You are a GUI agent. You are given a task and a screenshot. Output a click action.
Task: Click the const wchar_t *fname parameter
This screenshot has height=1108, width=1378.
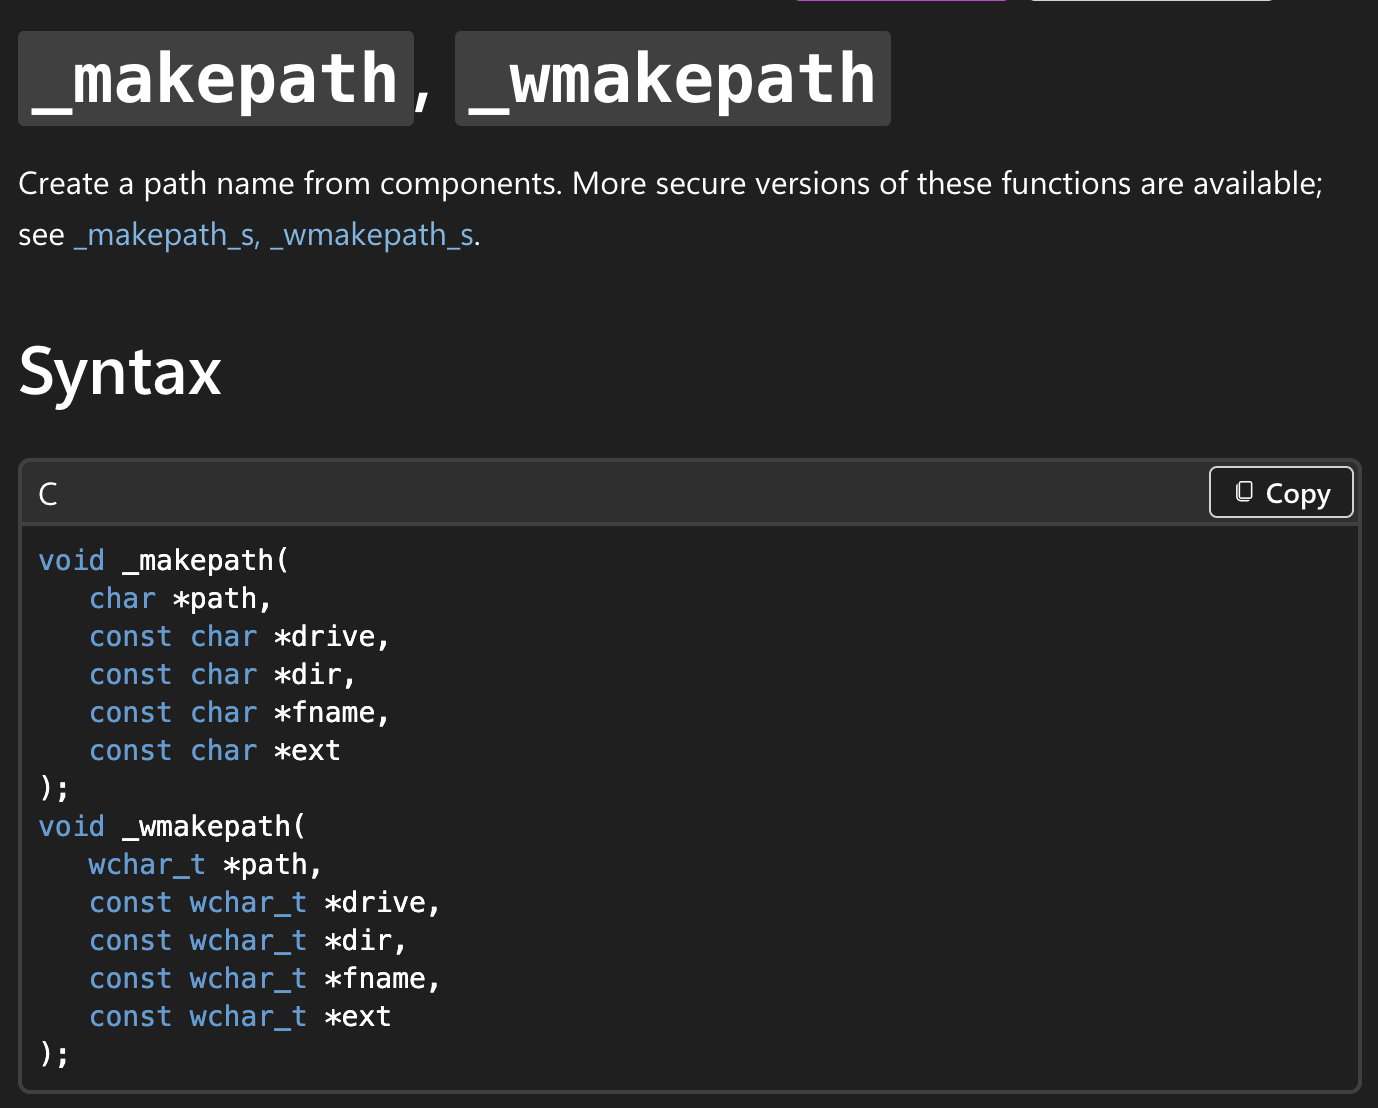265,978
